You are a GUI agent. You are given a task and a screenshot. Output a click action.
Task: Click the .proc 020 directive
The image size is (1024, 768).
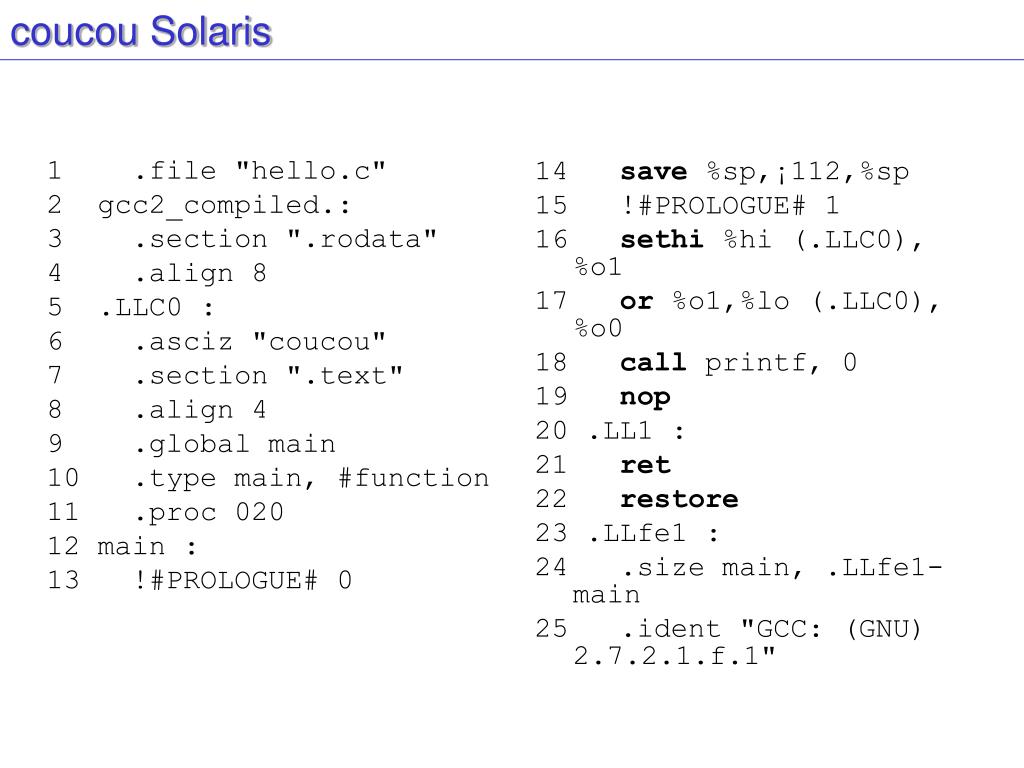click(208, 513)
